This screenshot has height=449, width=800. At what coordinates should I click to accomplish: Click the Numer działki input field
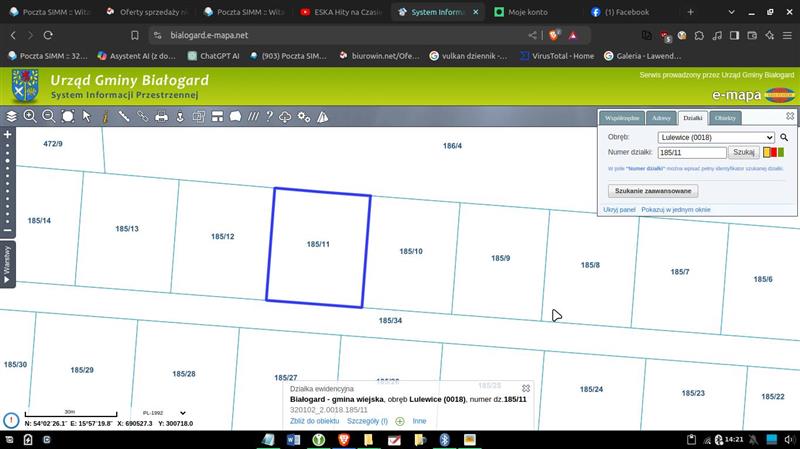tap(691, 153)
